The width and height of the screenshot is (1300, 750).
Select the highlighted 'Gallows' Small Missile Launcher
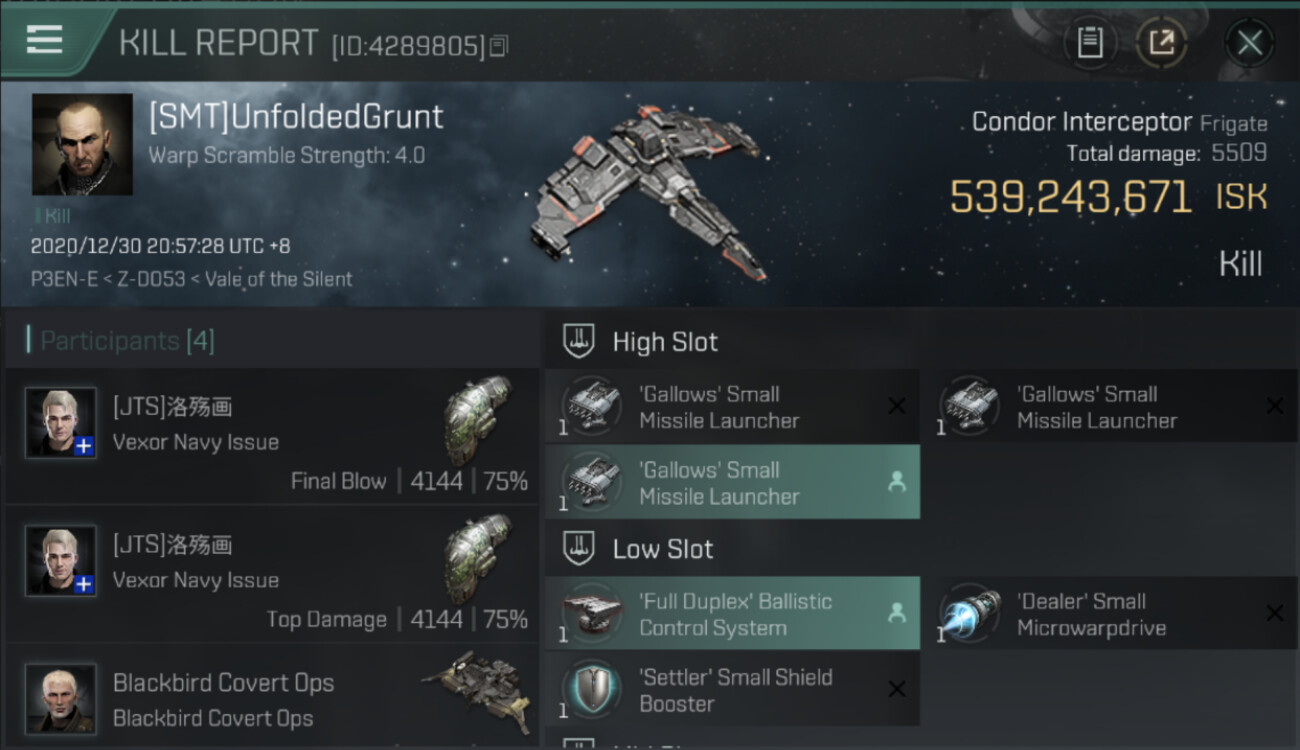click(x=732, y=483)
